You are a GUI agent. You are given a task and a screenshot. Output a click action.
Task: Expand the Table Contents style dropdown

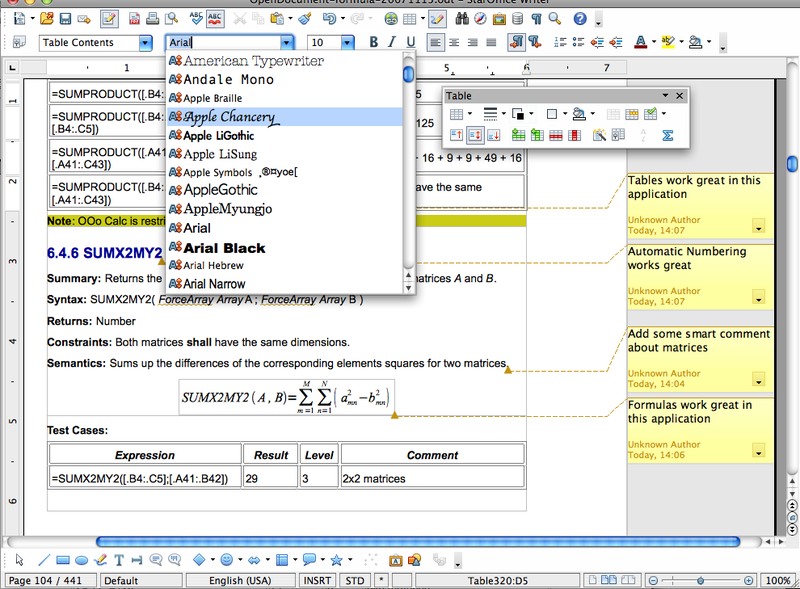tap(145, 43)
